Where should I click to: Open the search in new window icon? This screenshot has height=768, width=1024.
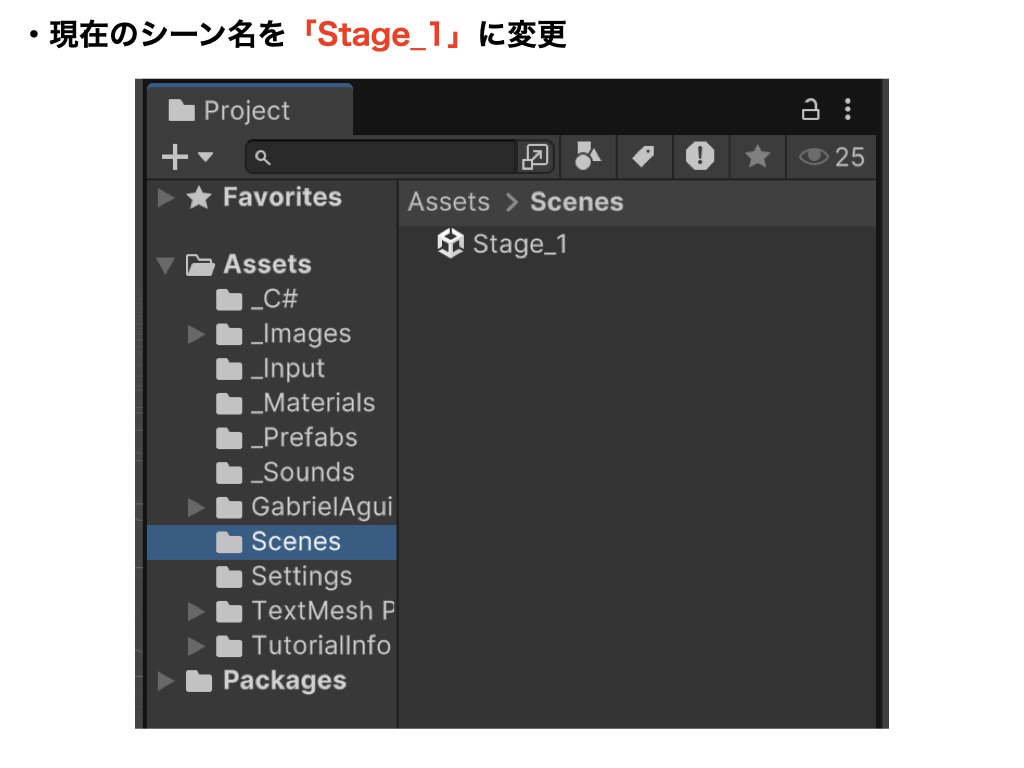pyautogui.click(x=535, y=157)
